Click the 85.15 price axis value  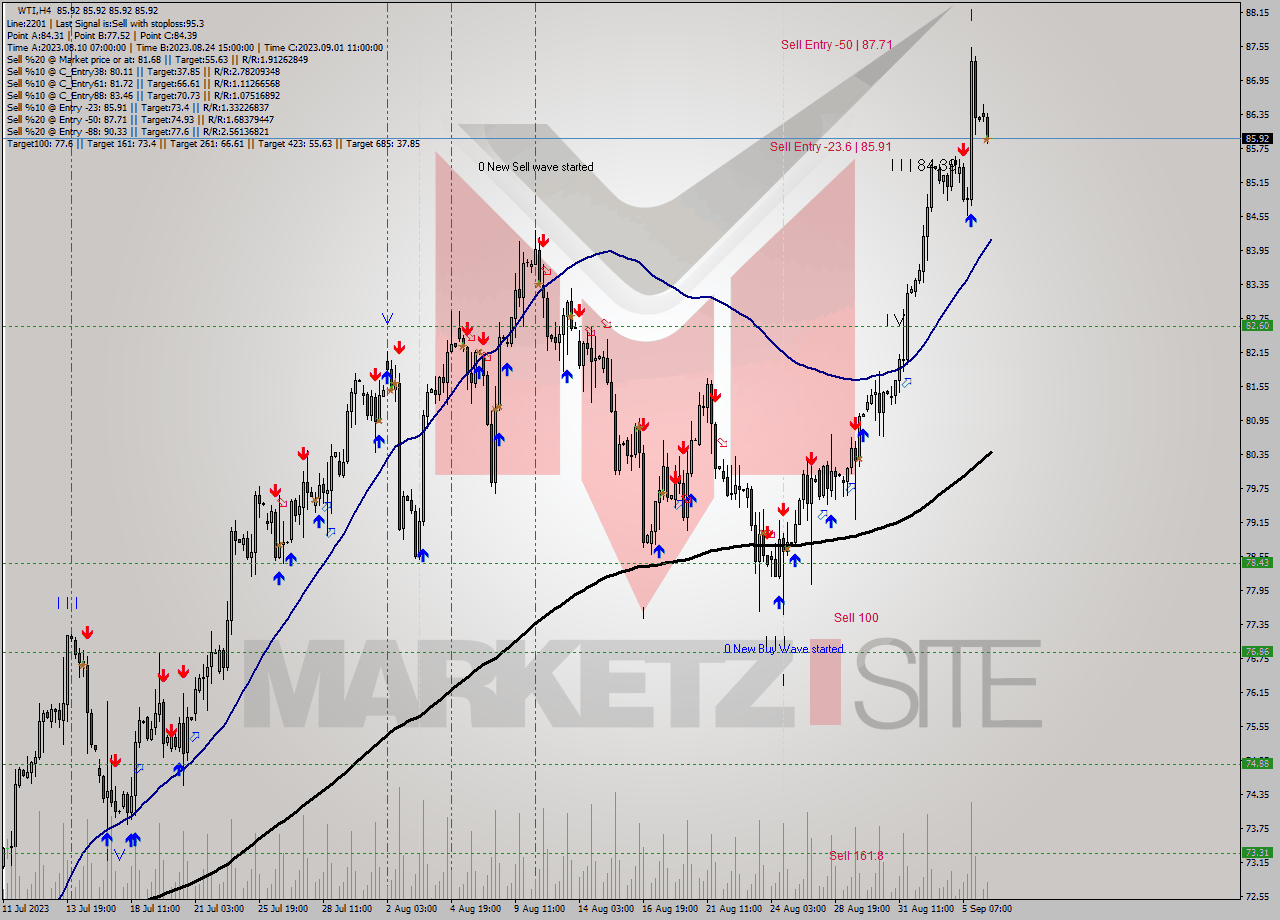pos(1257,182)
